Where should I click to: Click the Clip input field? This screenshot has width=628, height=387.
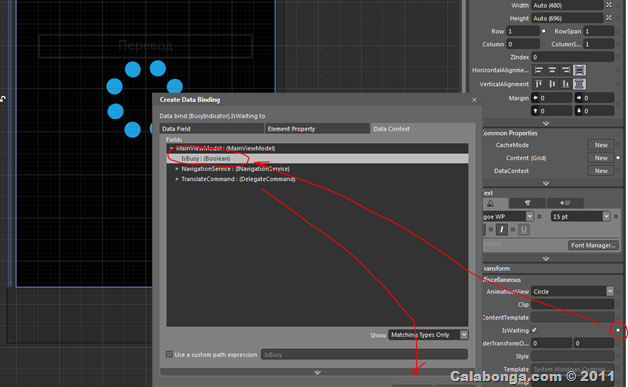(x=573, y=304)
